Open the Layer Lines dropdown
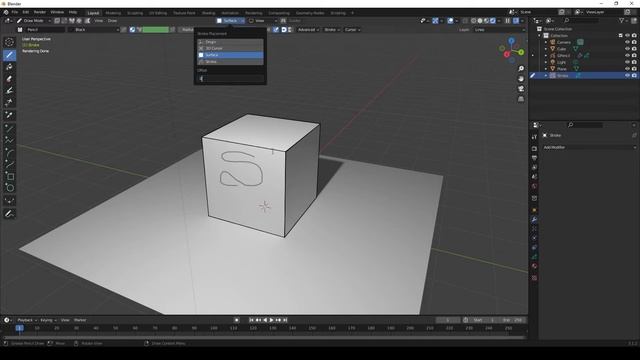 (499, 30)
